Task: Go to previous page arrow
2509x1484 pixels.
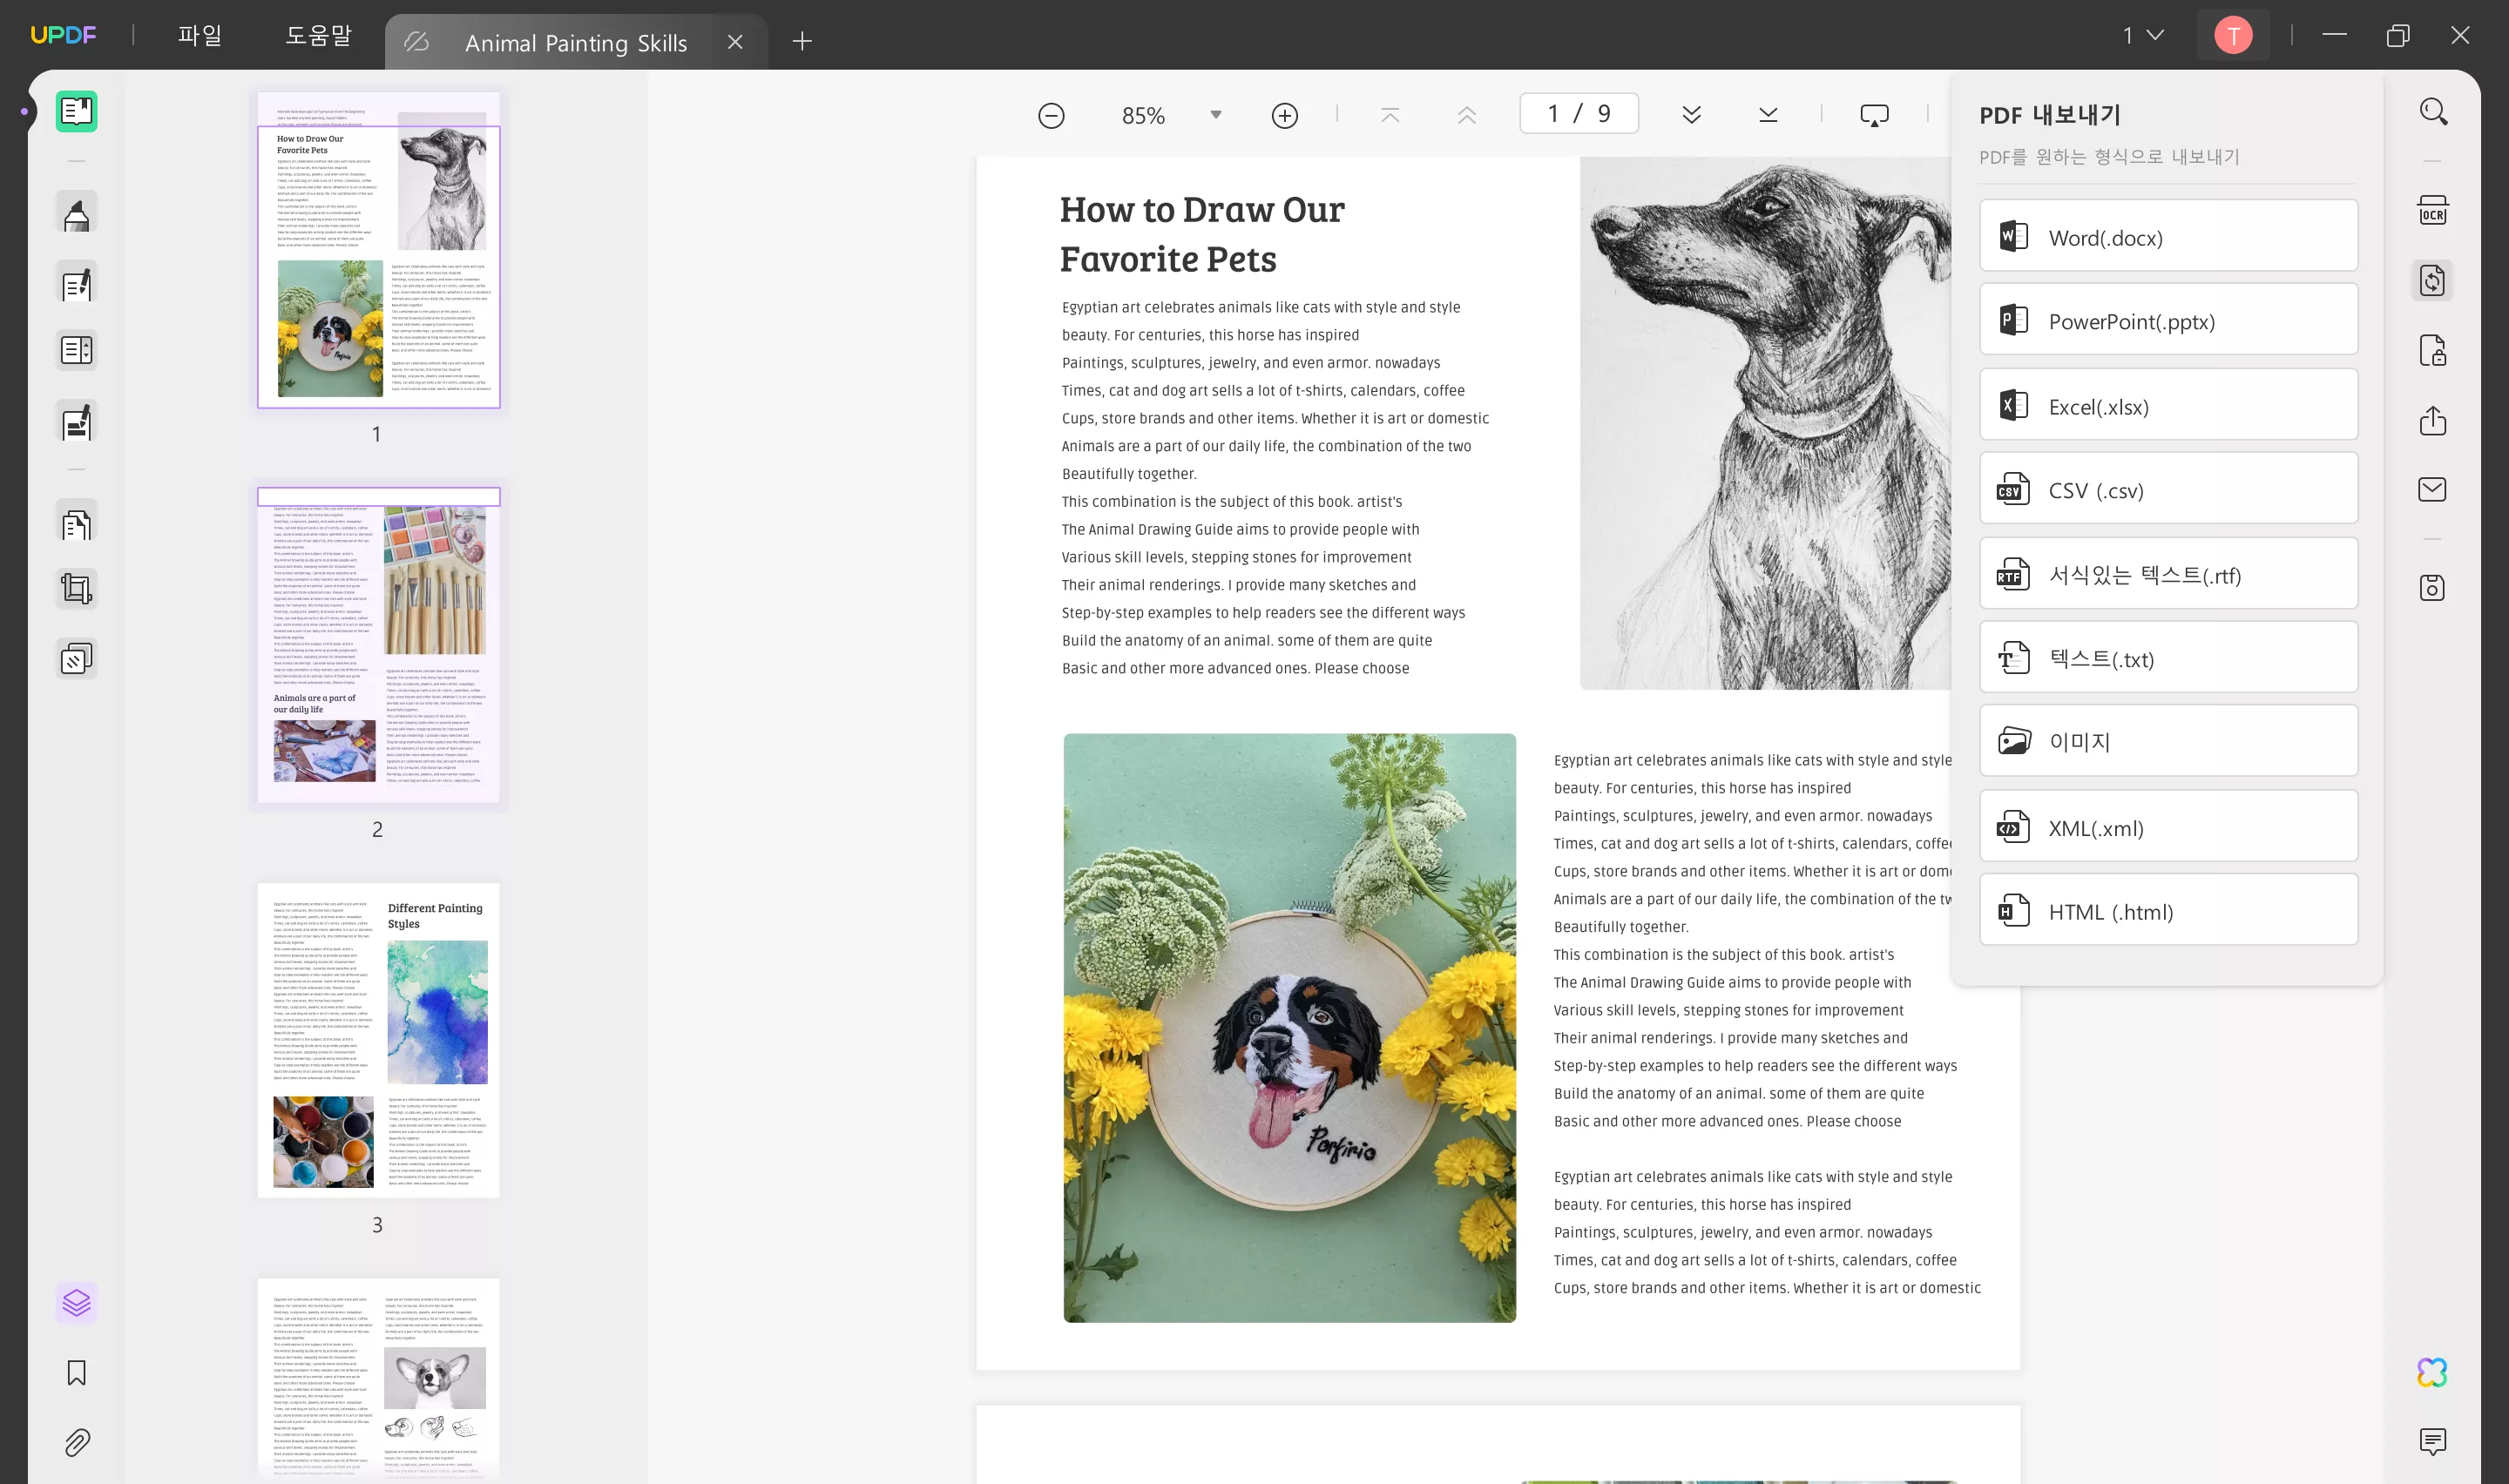Action: pos(1466,115)
